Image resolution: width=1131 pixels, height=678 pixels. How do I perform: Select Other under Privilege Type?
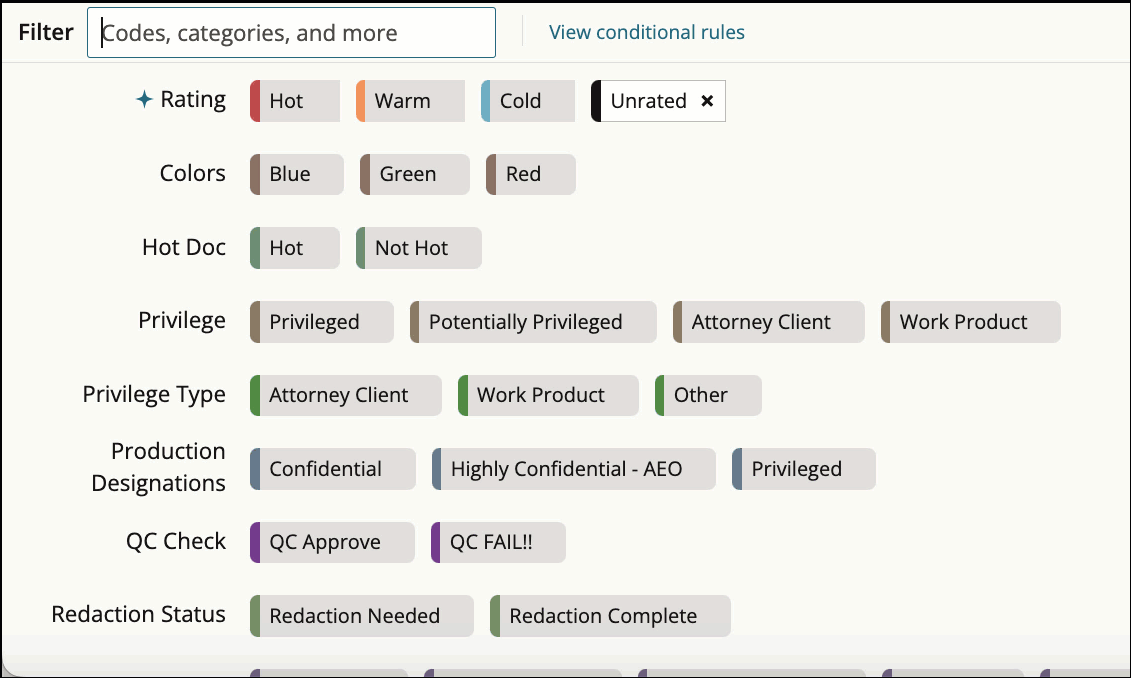tap(708, 395)
